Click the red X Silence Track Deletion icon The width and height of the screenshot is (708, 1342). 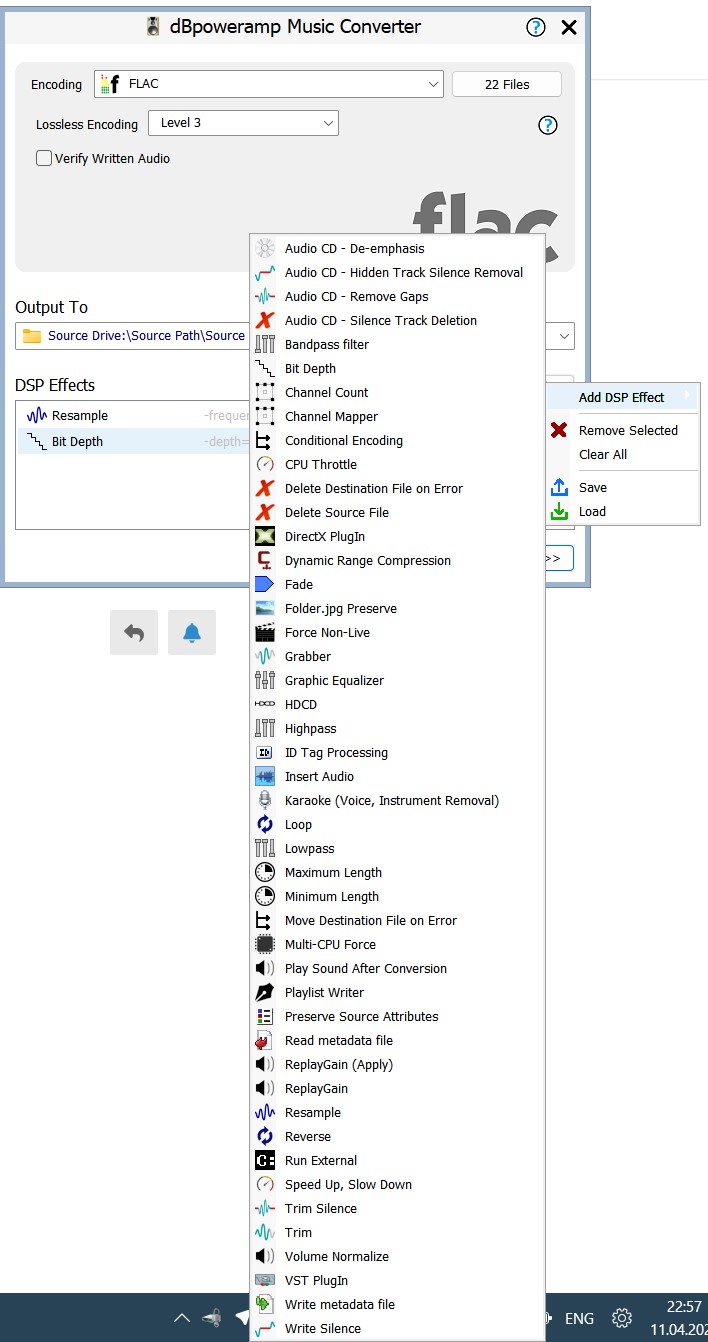265,320
